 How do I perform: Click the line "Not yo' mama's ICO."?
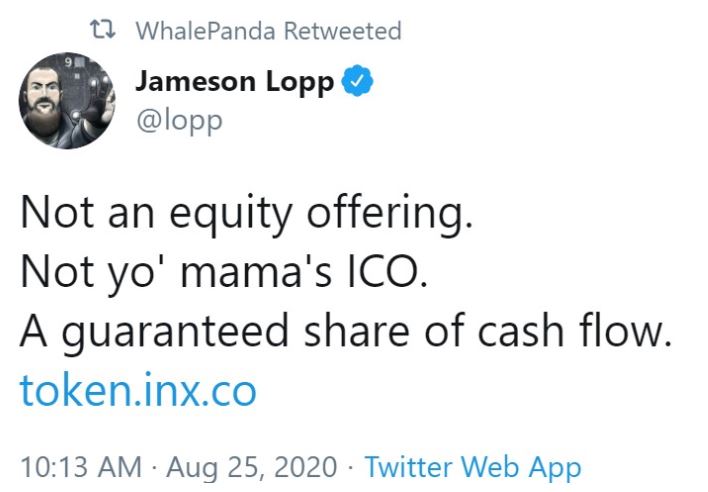(223, 272)
